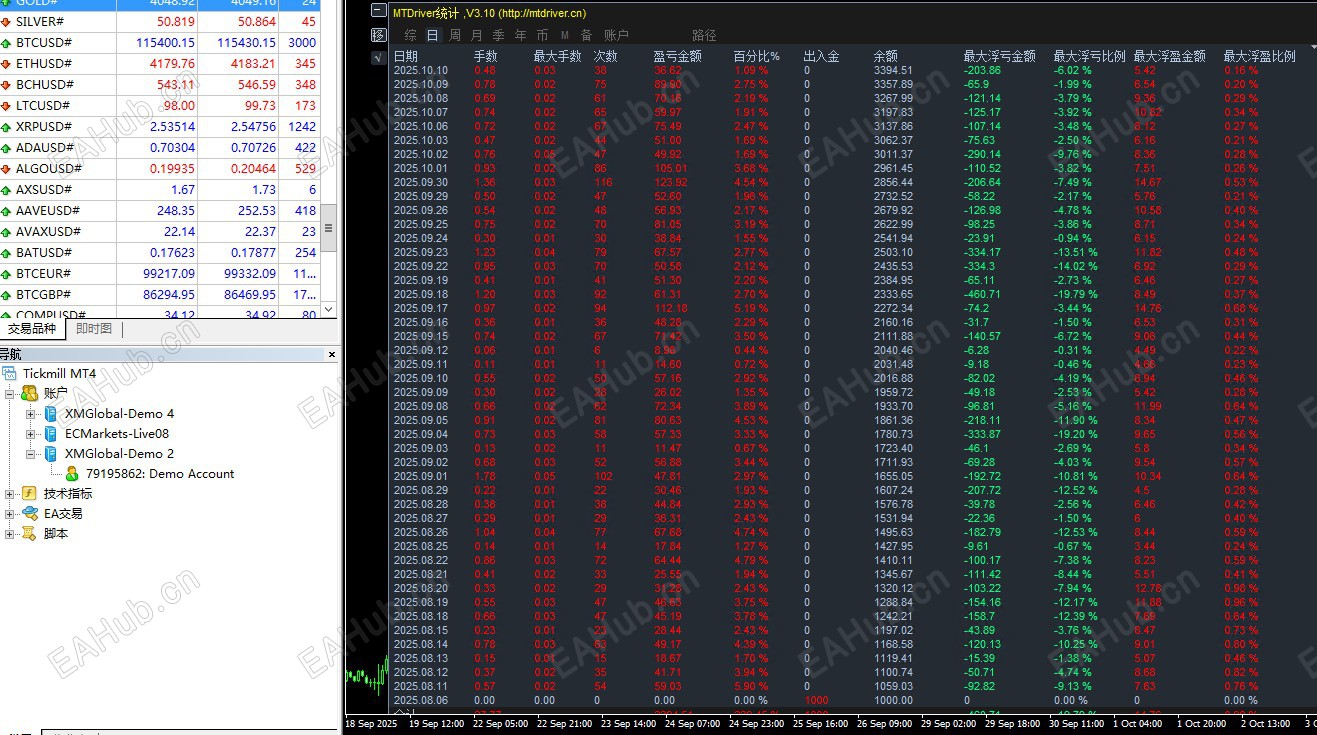Click the XMGlobal-Demo 4 server icon

[x=50, y=414]
